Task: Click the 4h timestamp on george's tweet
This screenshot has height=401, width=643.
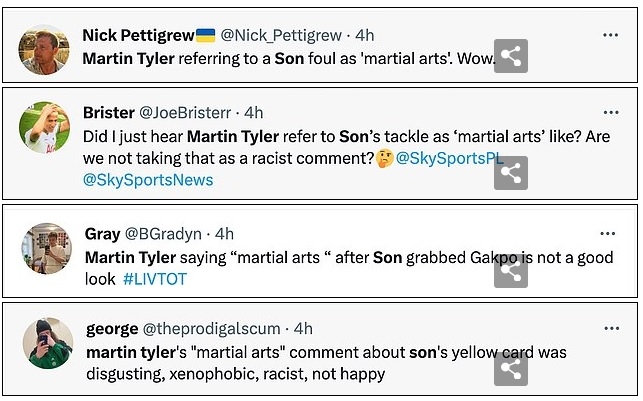Action: pos(303,328)
